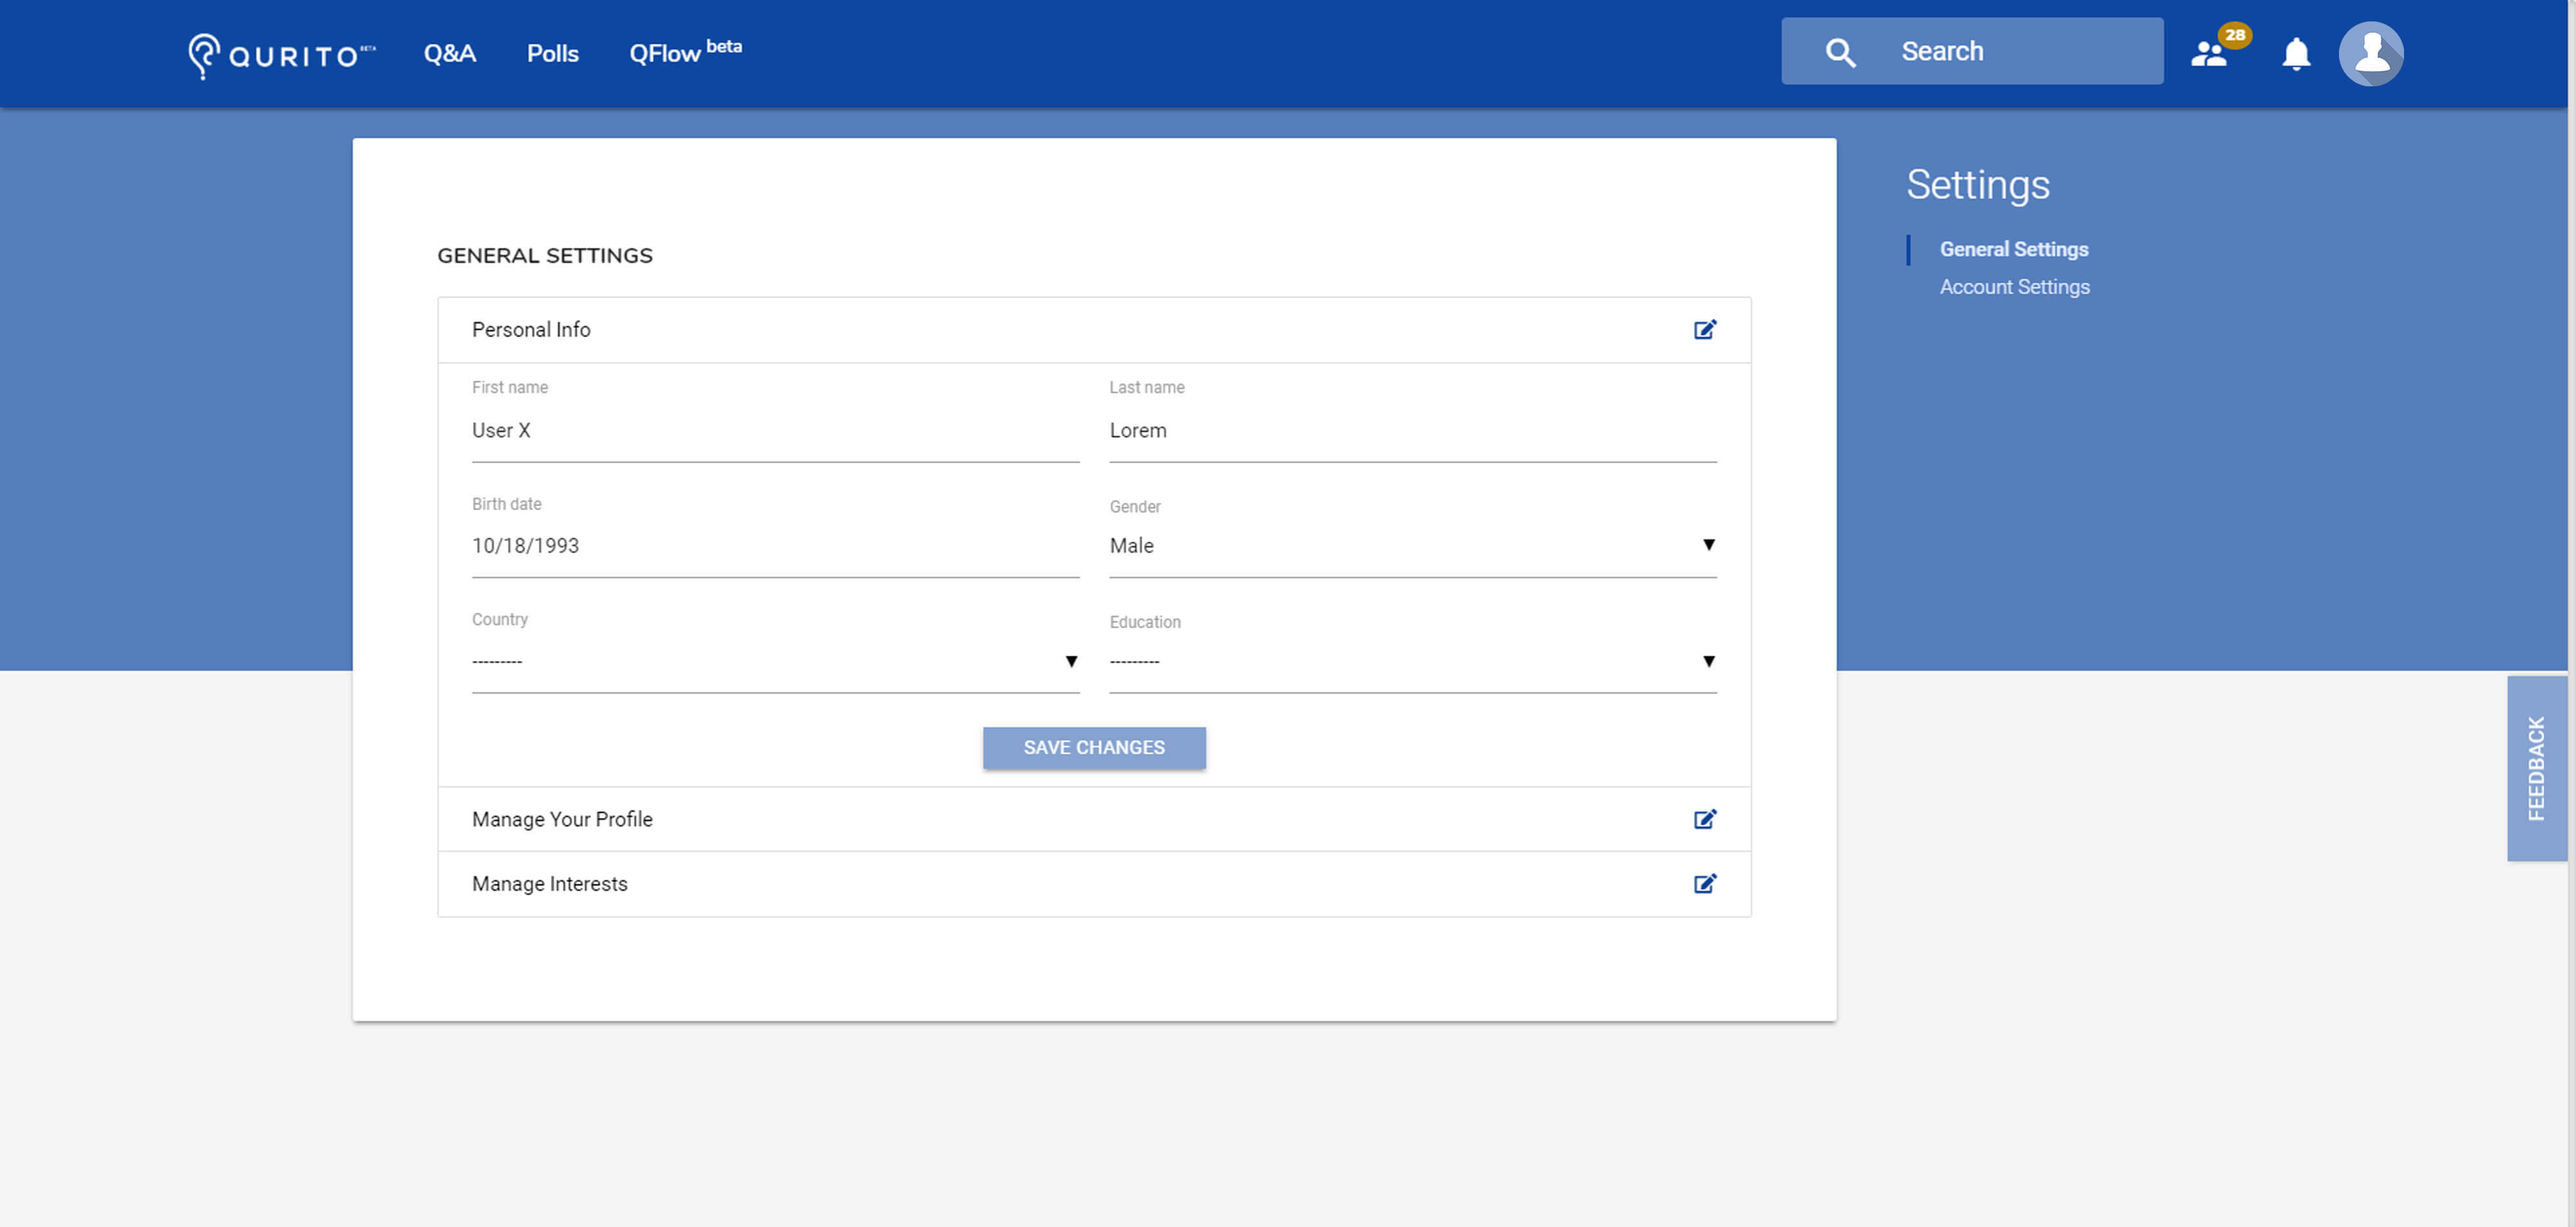Click the First name input field

coord(775,431)
